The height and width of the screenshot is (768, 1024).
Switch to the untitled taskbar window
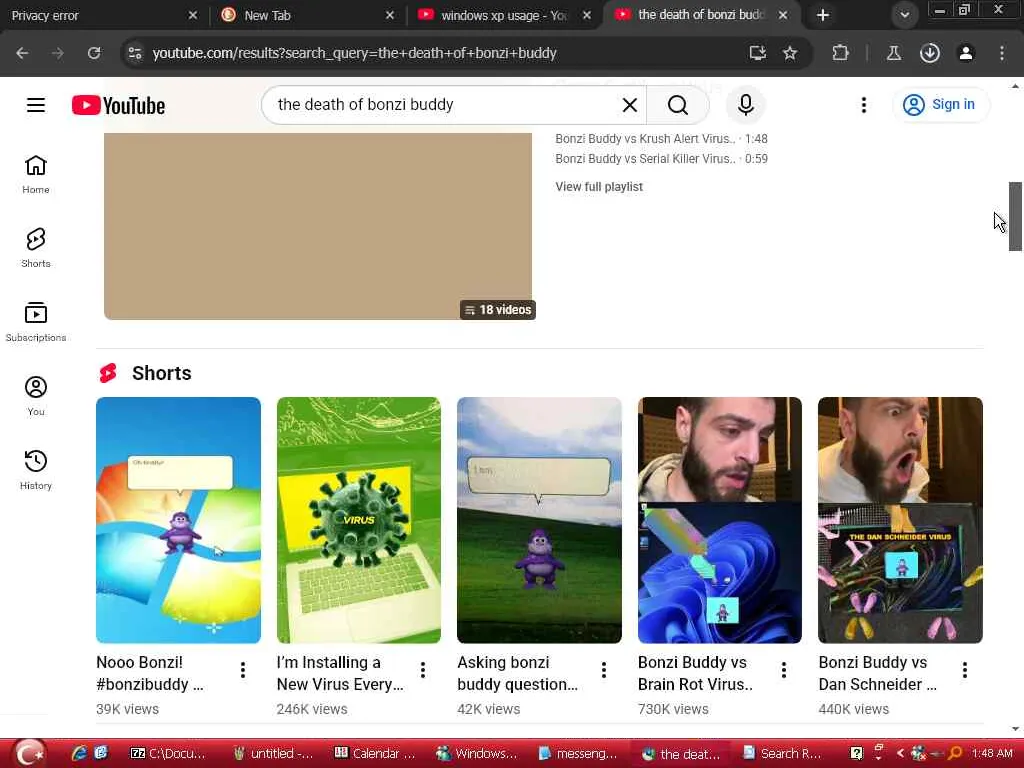[x=274, y=754]
